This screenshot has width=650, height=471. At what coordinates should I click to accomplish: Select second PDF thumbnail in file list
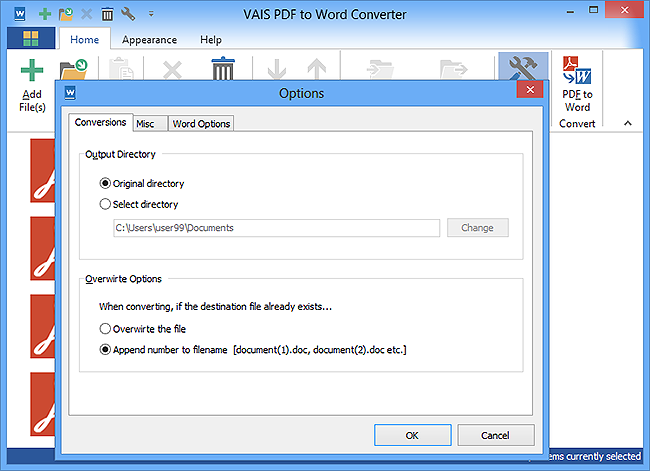(42, 248)
